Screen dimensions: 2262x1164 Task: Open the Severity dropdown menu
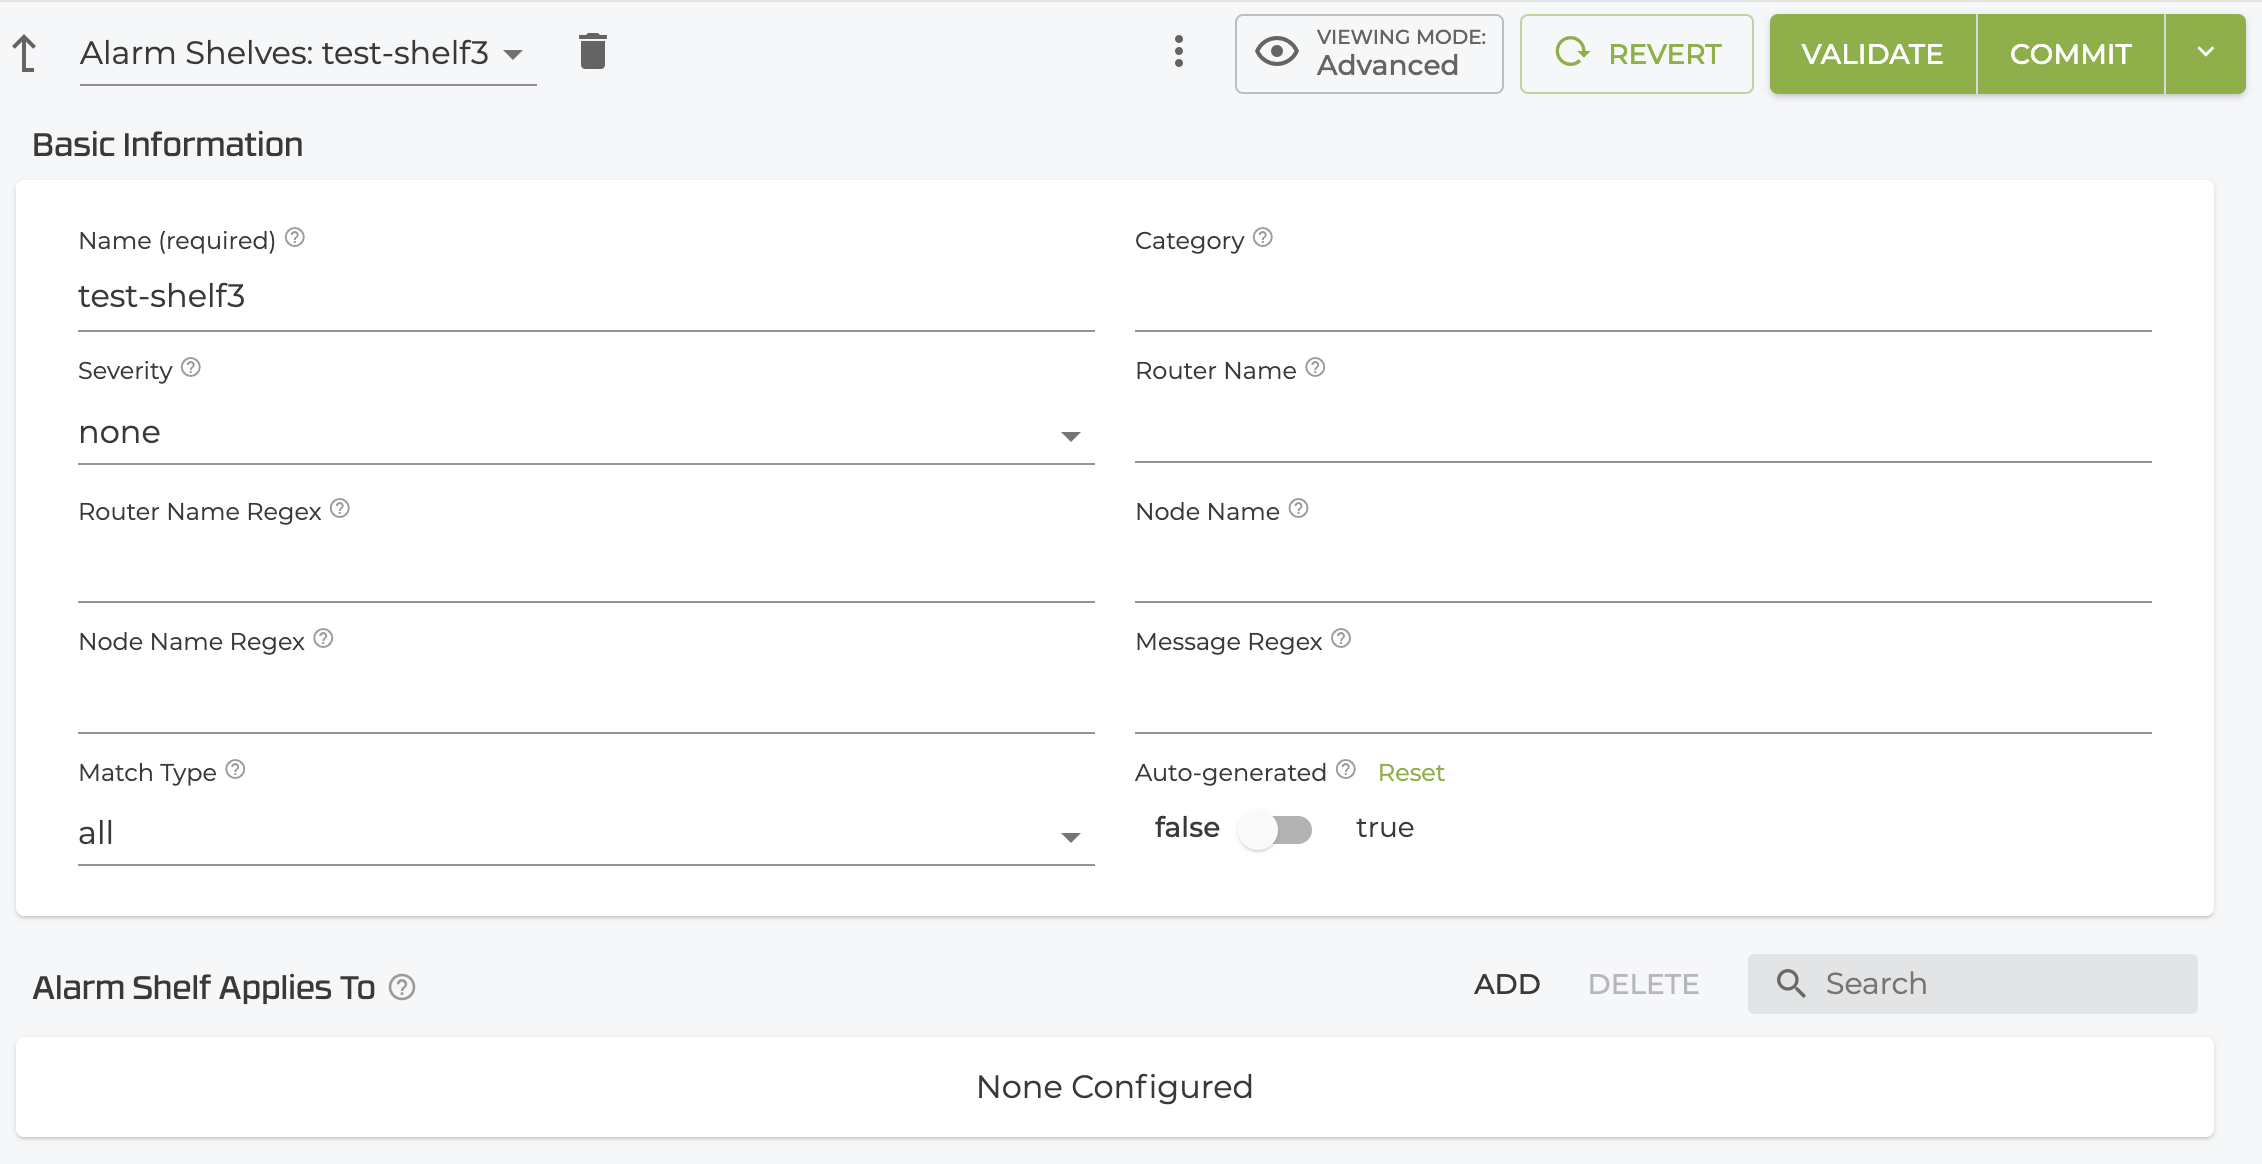[x=583, y=432]
